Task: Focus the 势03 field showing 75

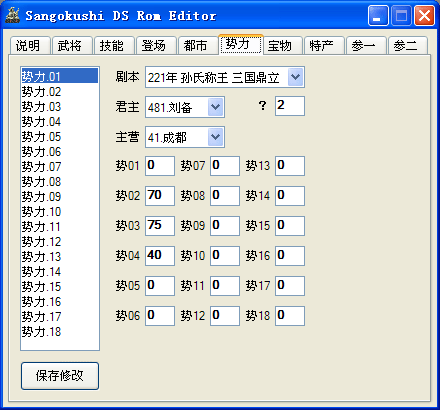Action: (160, 226)
